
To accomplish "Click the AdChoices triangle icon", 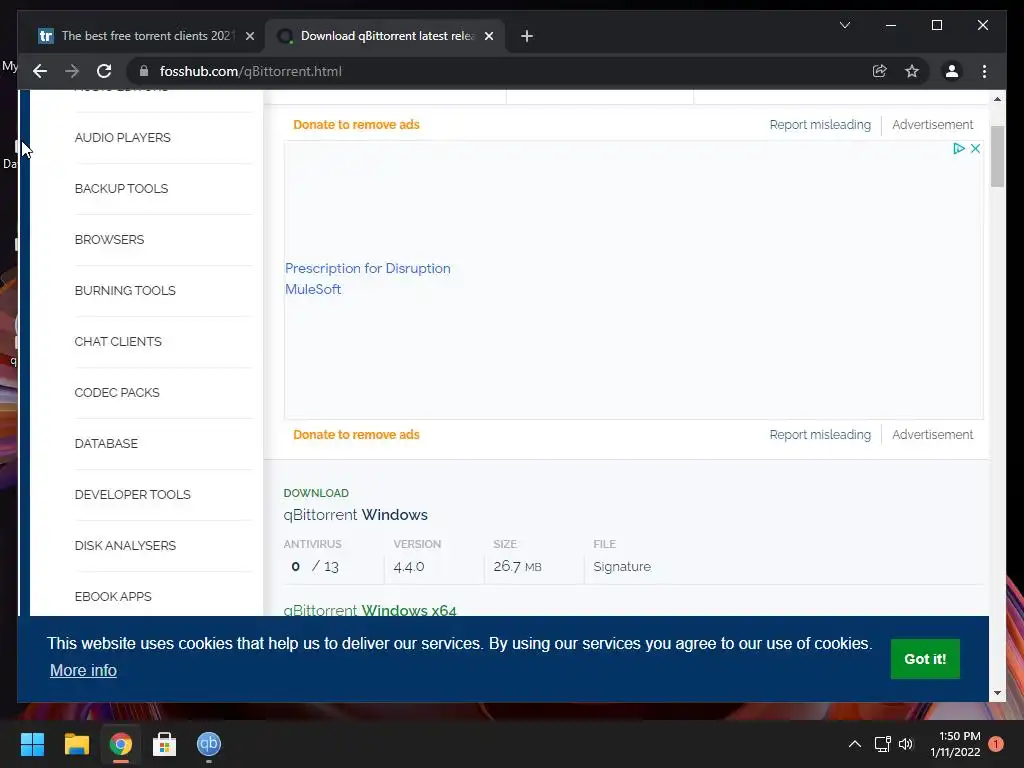I will pyautogui.click(x=959, y=148).
